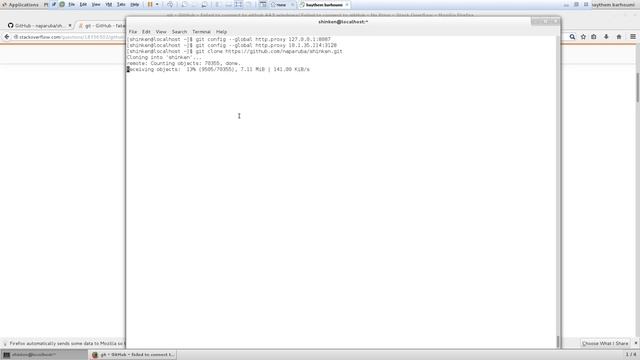This screenshot has width=640, height=360.
Task: Open the terminal View menu
Action: (x=161, y=32)
